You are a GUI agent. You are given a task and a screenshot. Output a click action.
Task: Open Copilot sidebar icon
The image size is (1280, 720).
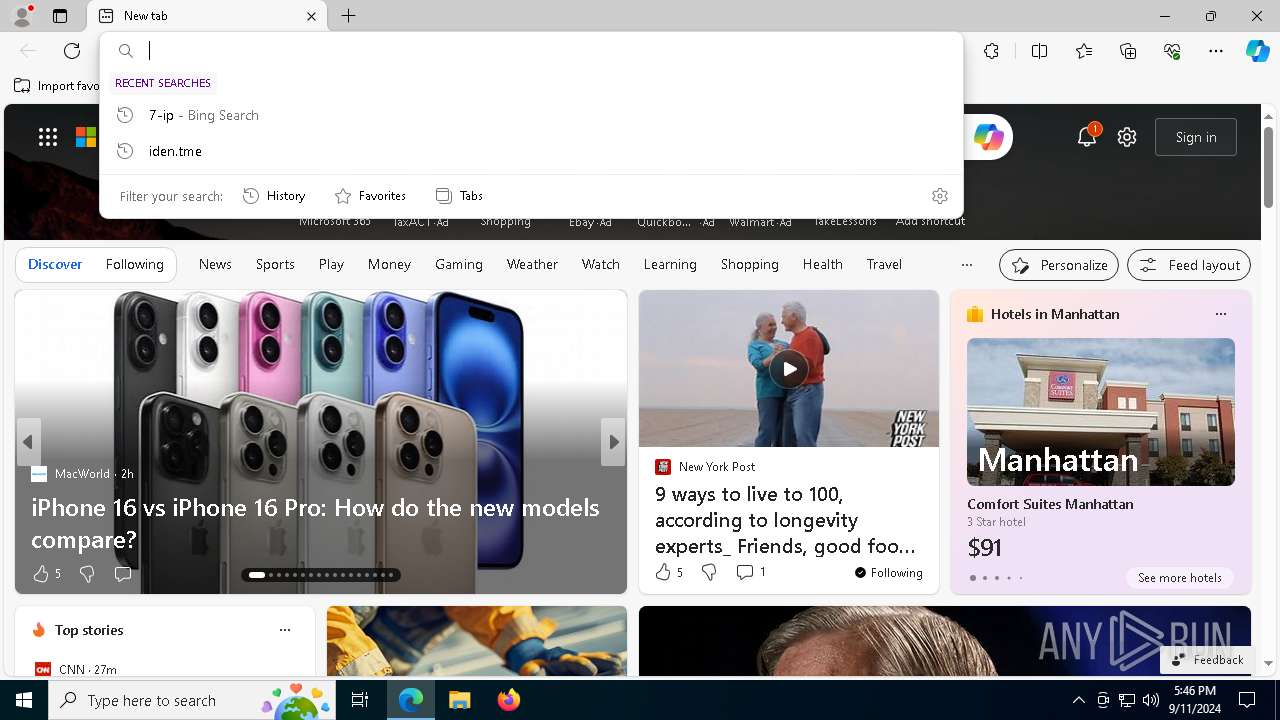pyautogui.click(x=1257, y=51)
